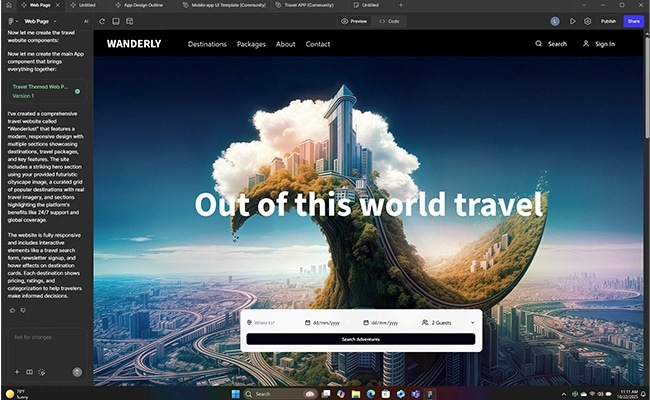This screenshot has height=400, width=650.
Task: Give thumbs down to the response
Action: pyautogui.click(x=23, y=310)
